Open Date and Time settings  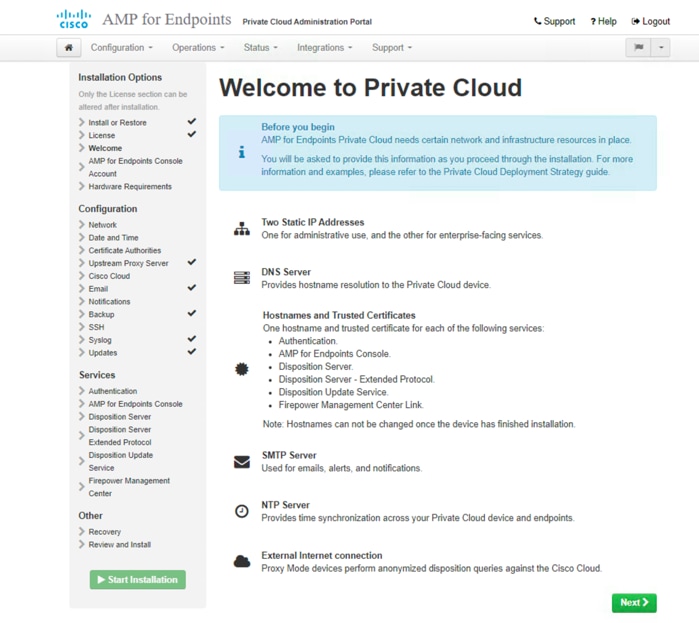click(113, 238)
